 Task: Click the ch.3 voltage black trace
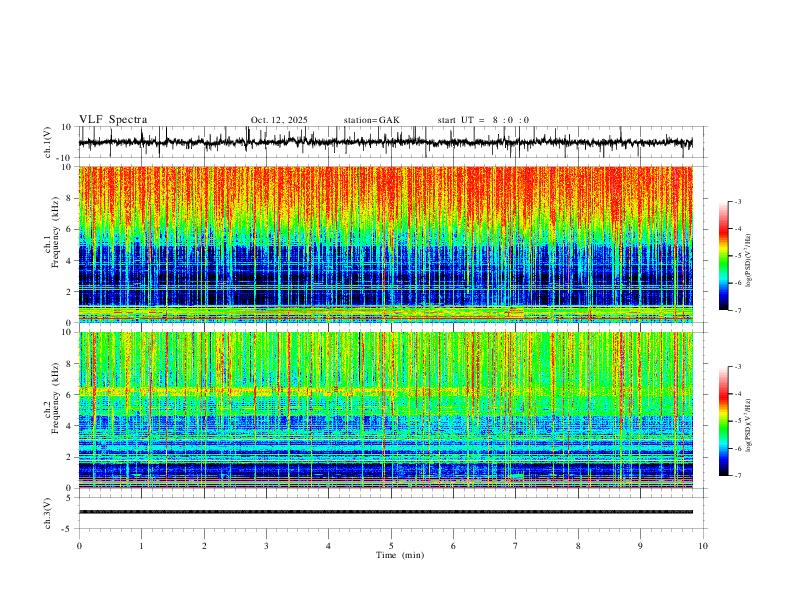click(386, 512)
